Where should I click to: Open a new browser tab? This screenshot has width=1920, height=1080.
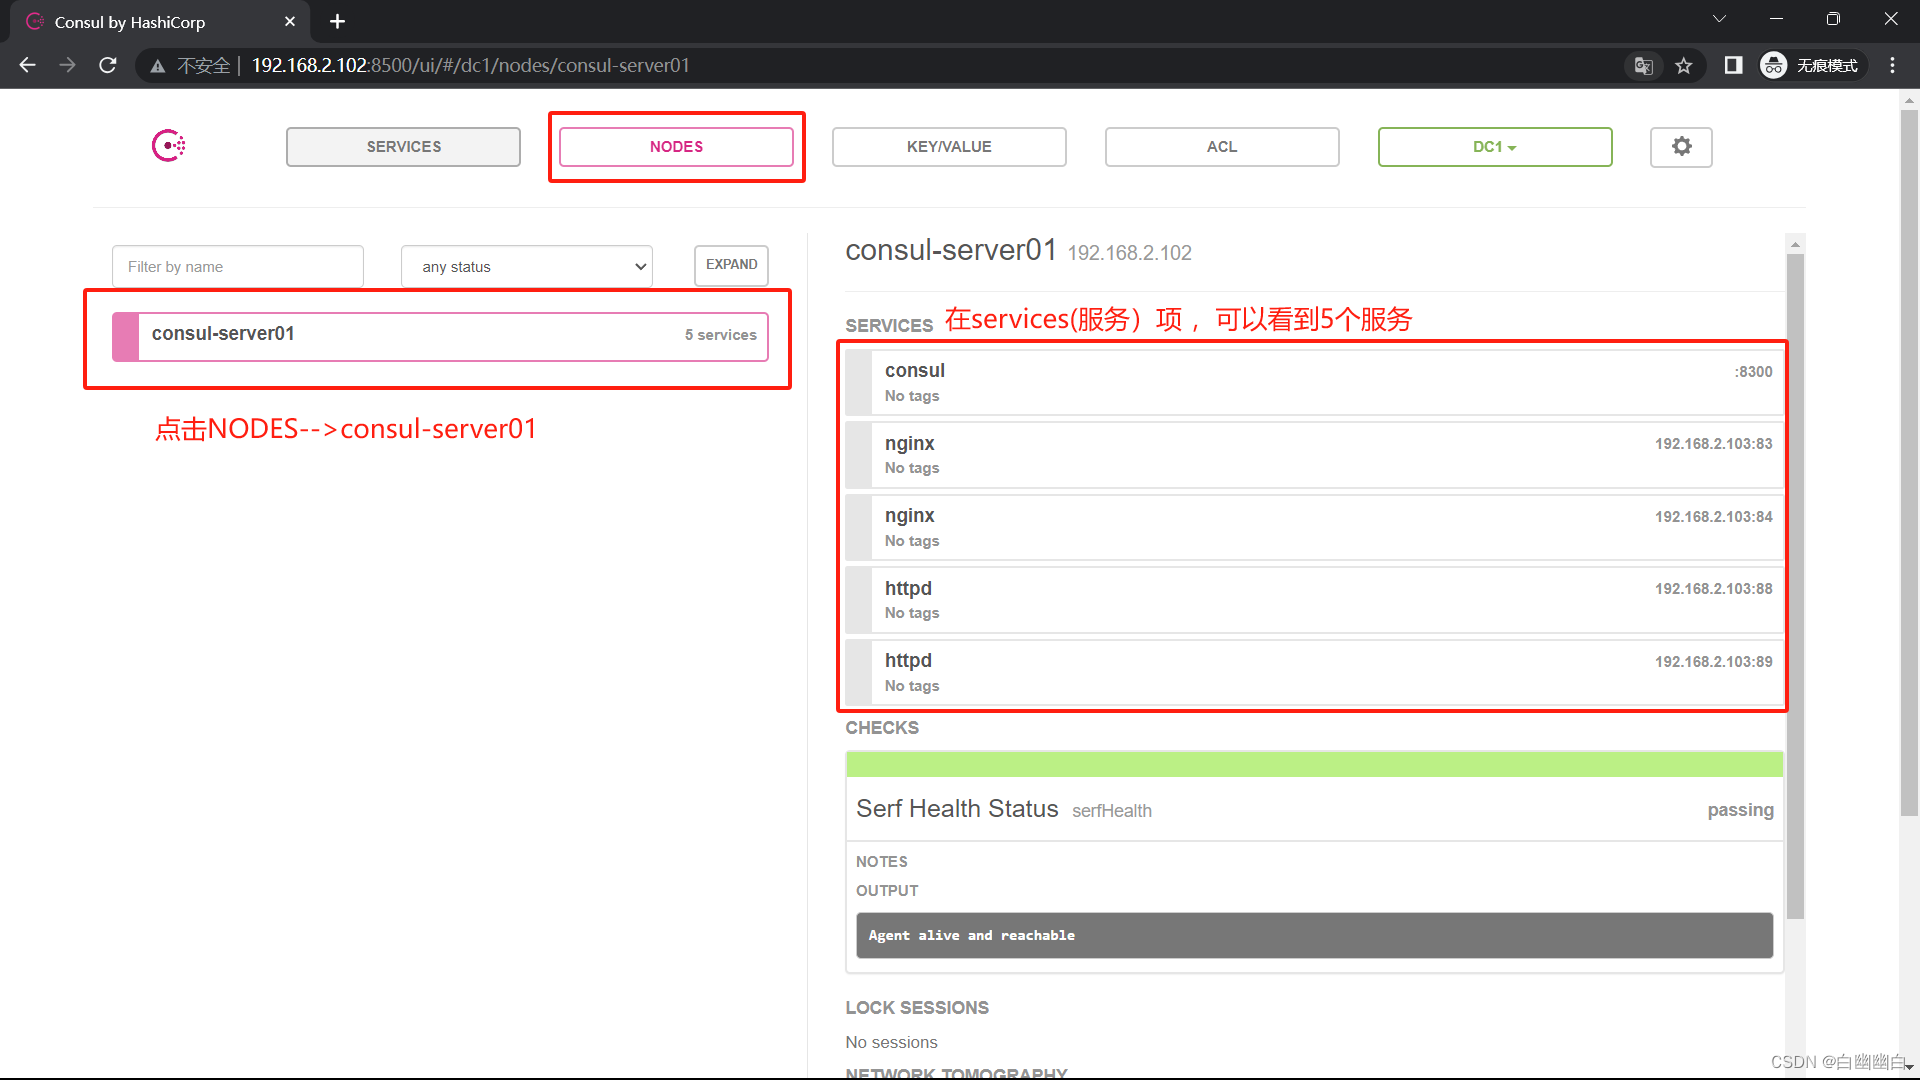338,21
